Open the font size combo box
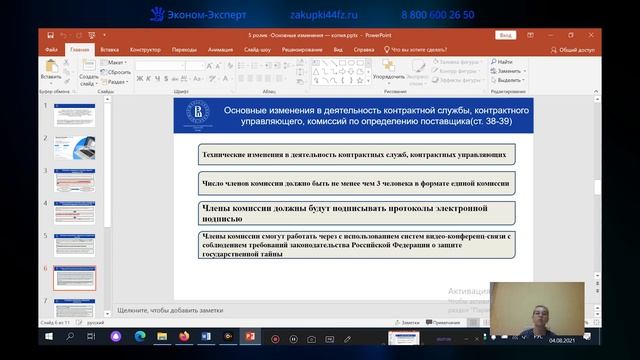 tap(196, 66)
